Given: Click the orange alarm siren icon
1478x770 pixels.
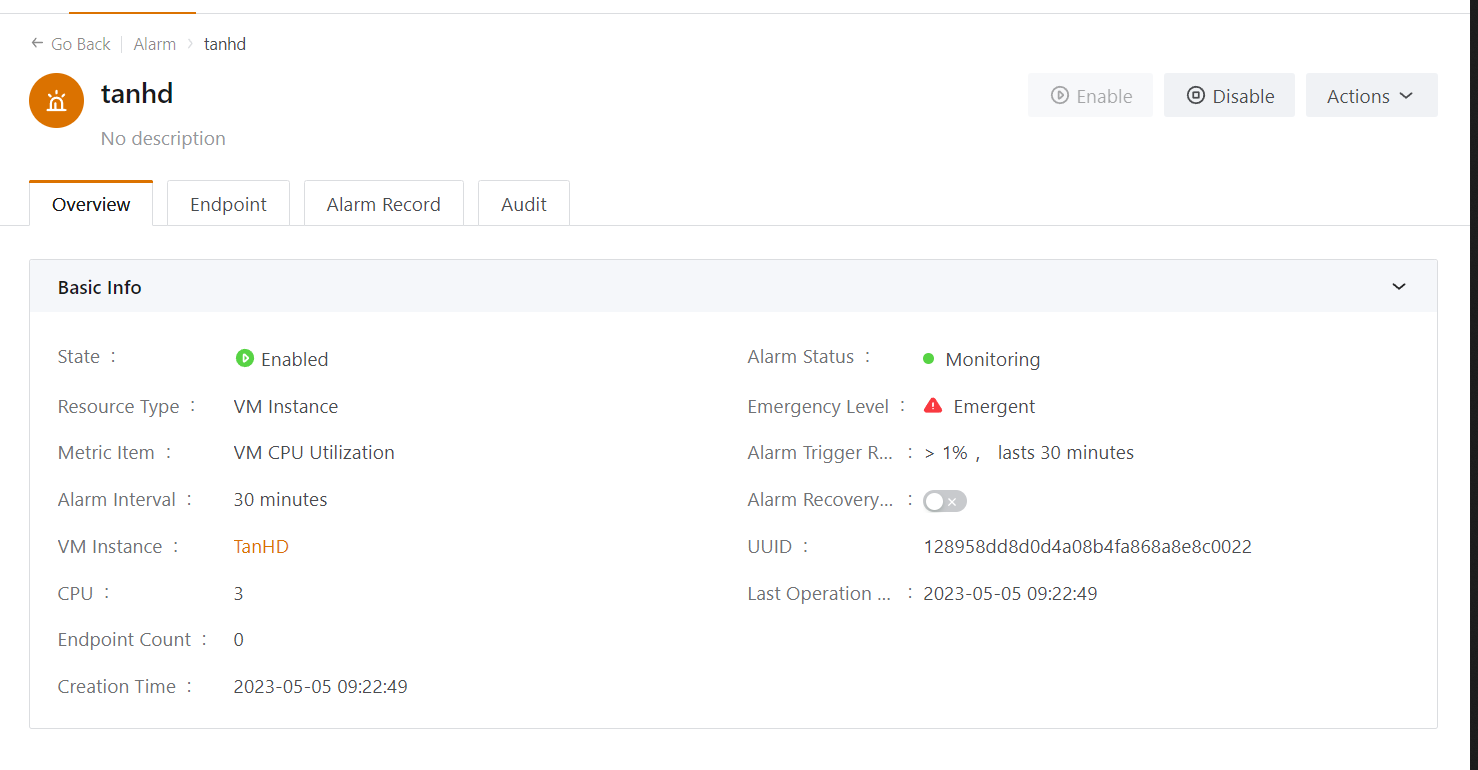Looking at the screenshot, I should (56, 101).
